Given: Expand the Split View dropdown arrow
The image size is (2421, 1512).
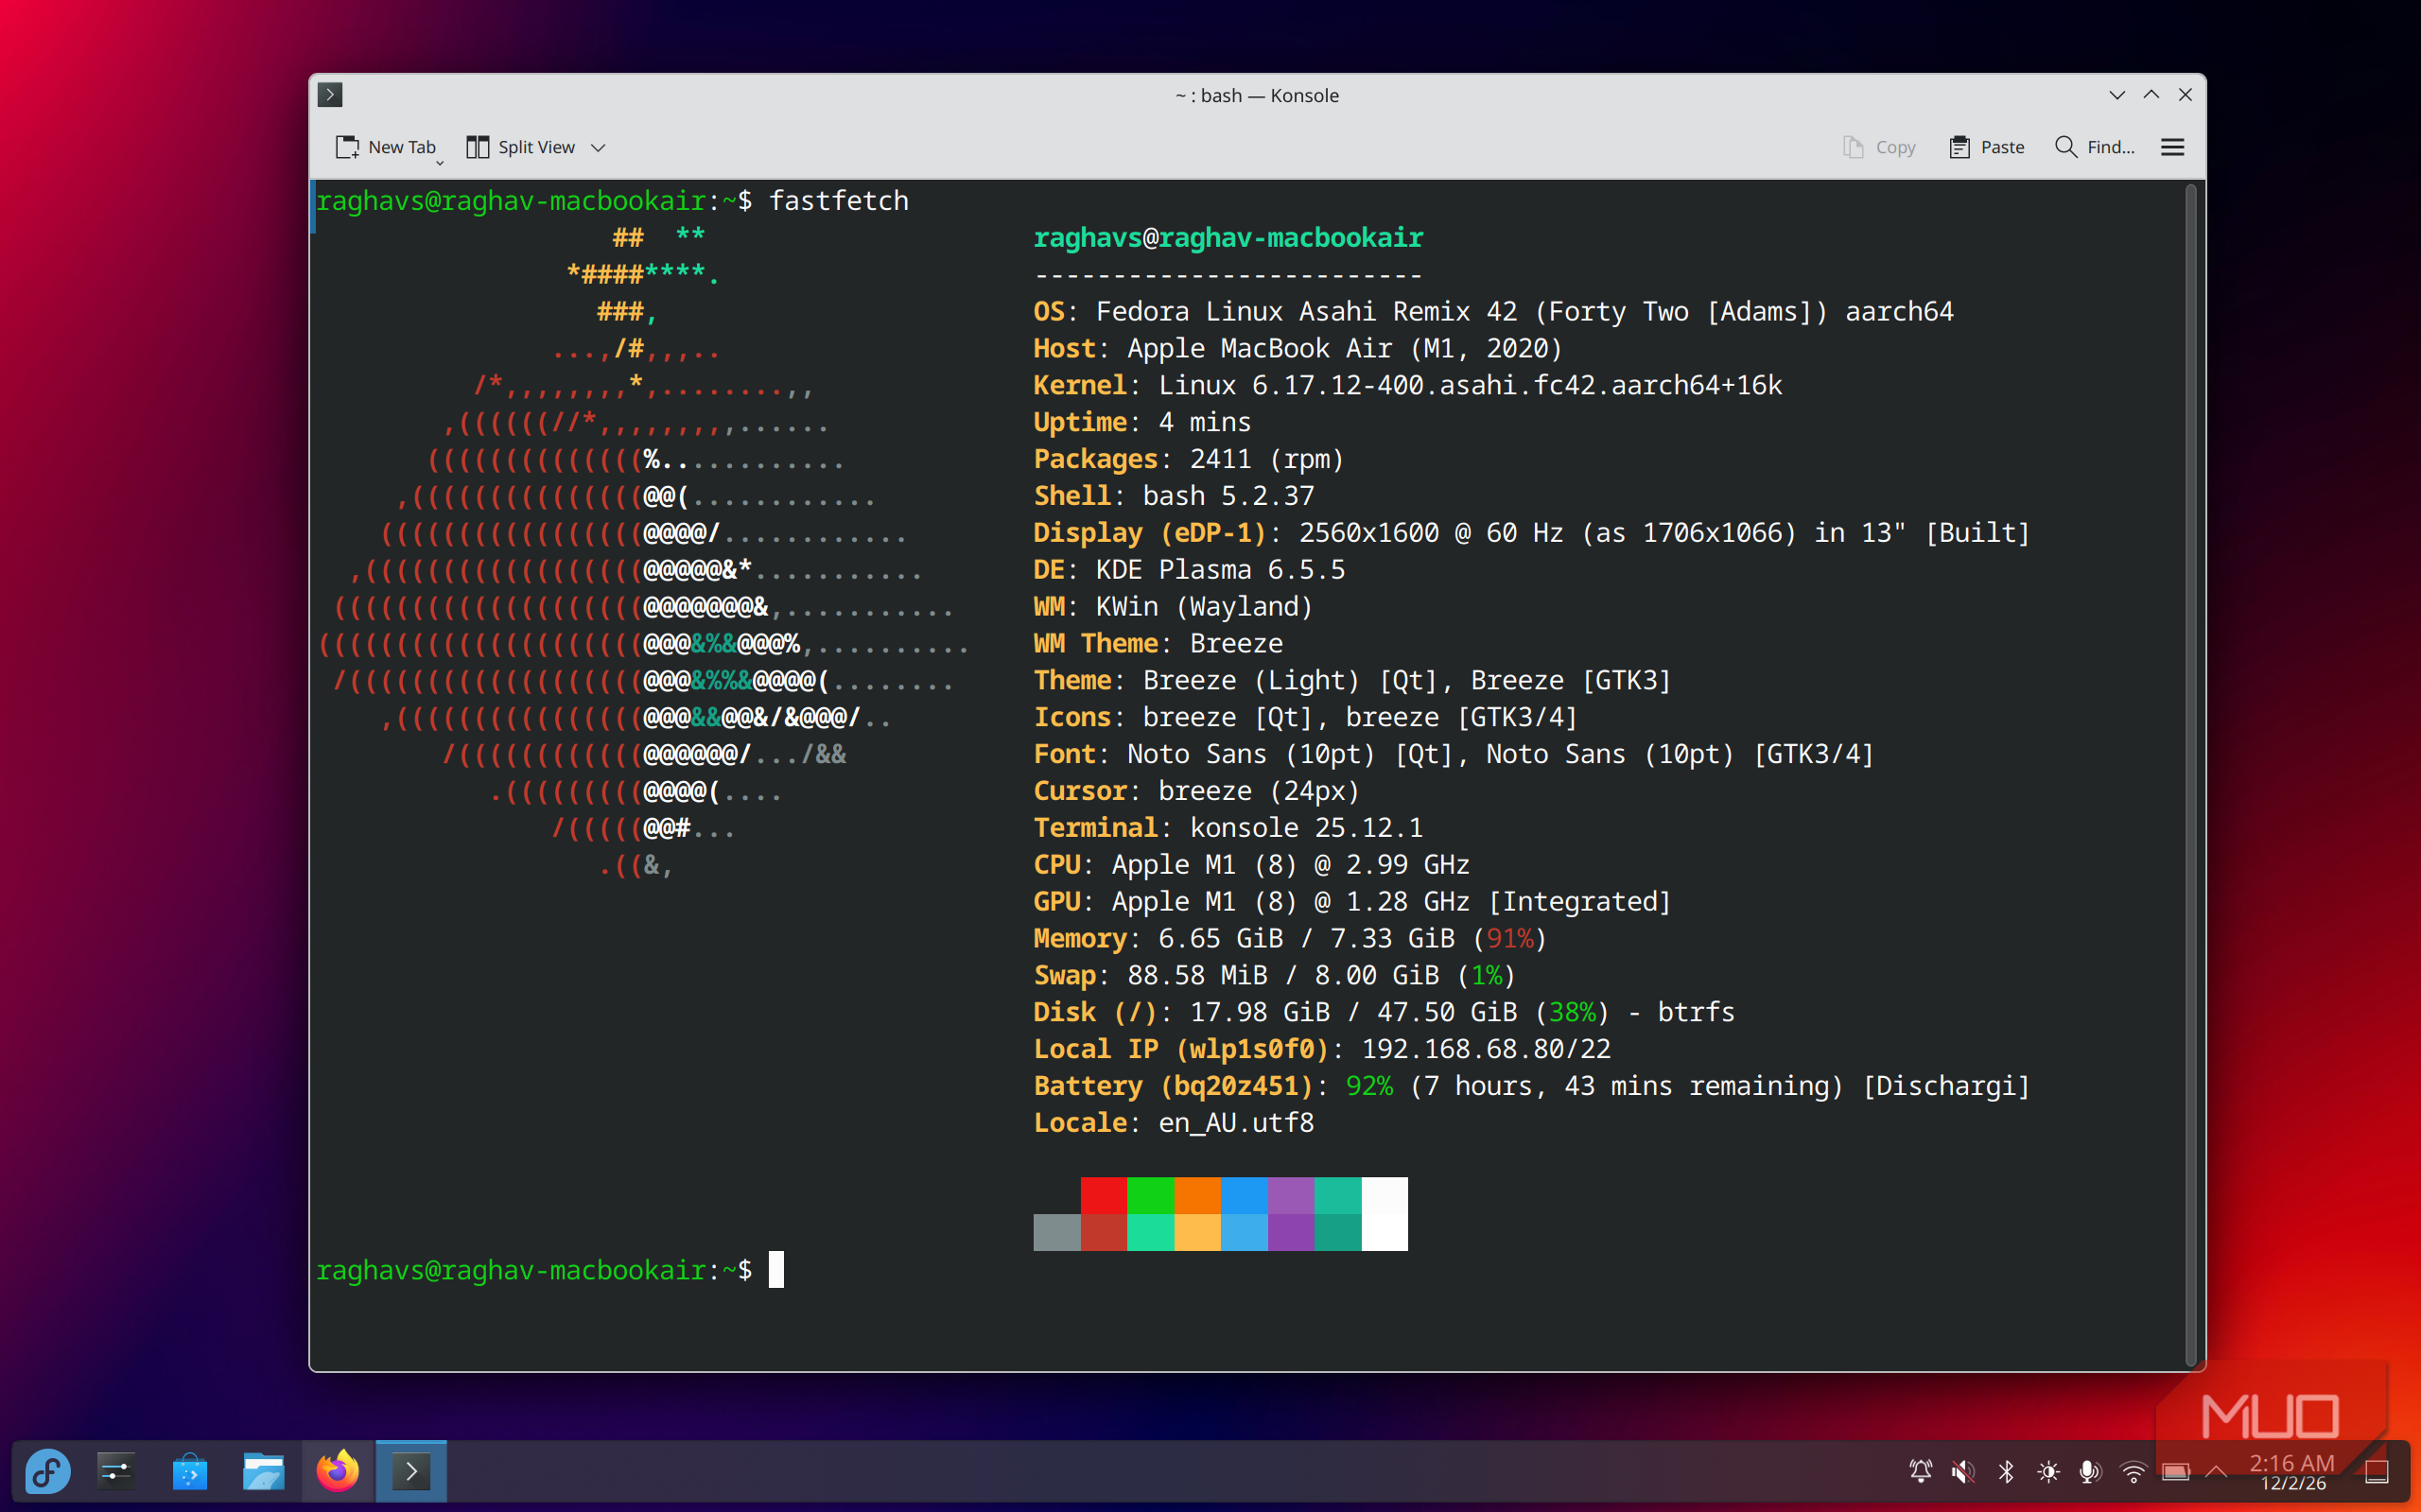Looking at the screenshot, I should tap(599, 147).
